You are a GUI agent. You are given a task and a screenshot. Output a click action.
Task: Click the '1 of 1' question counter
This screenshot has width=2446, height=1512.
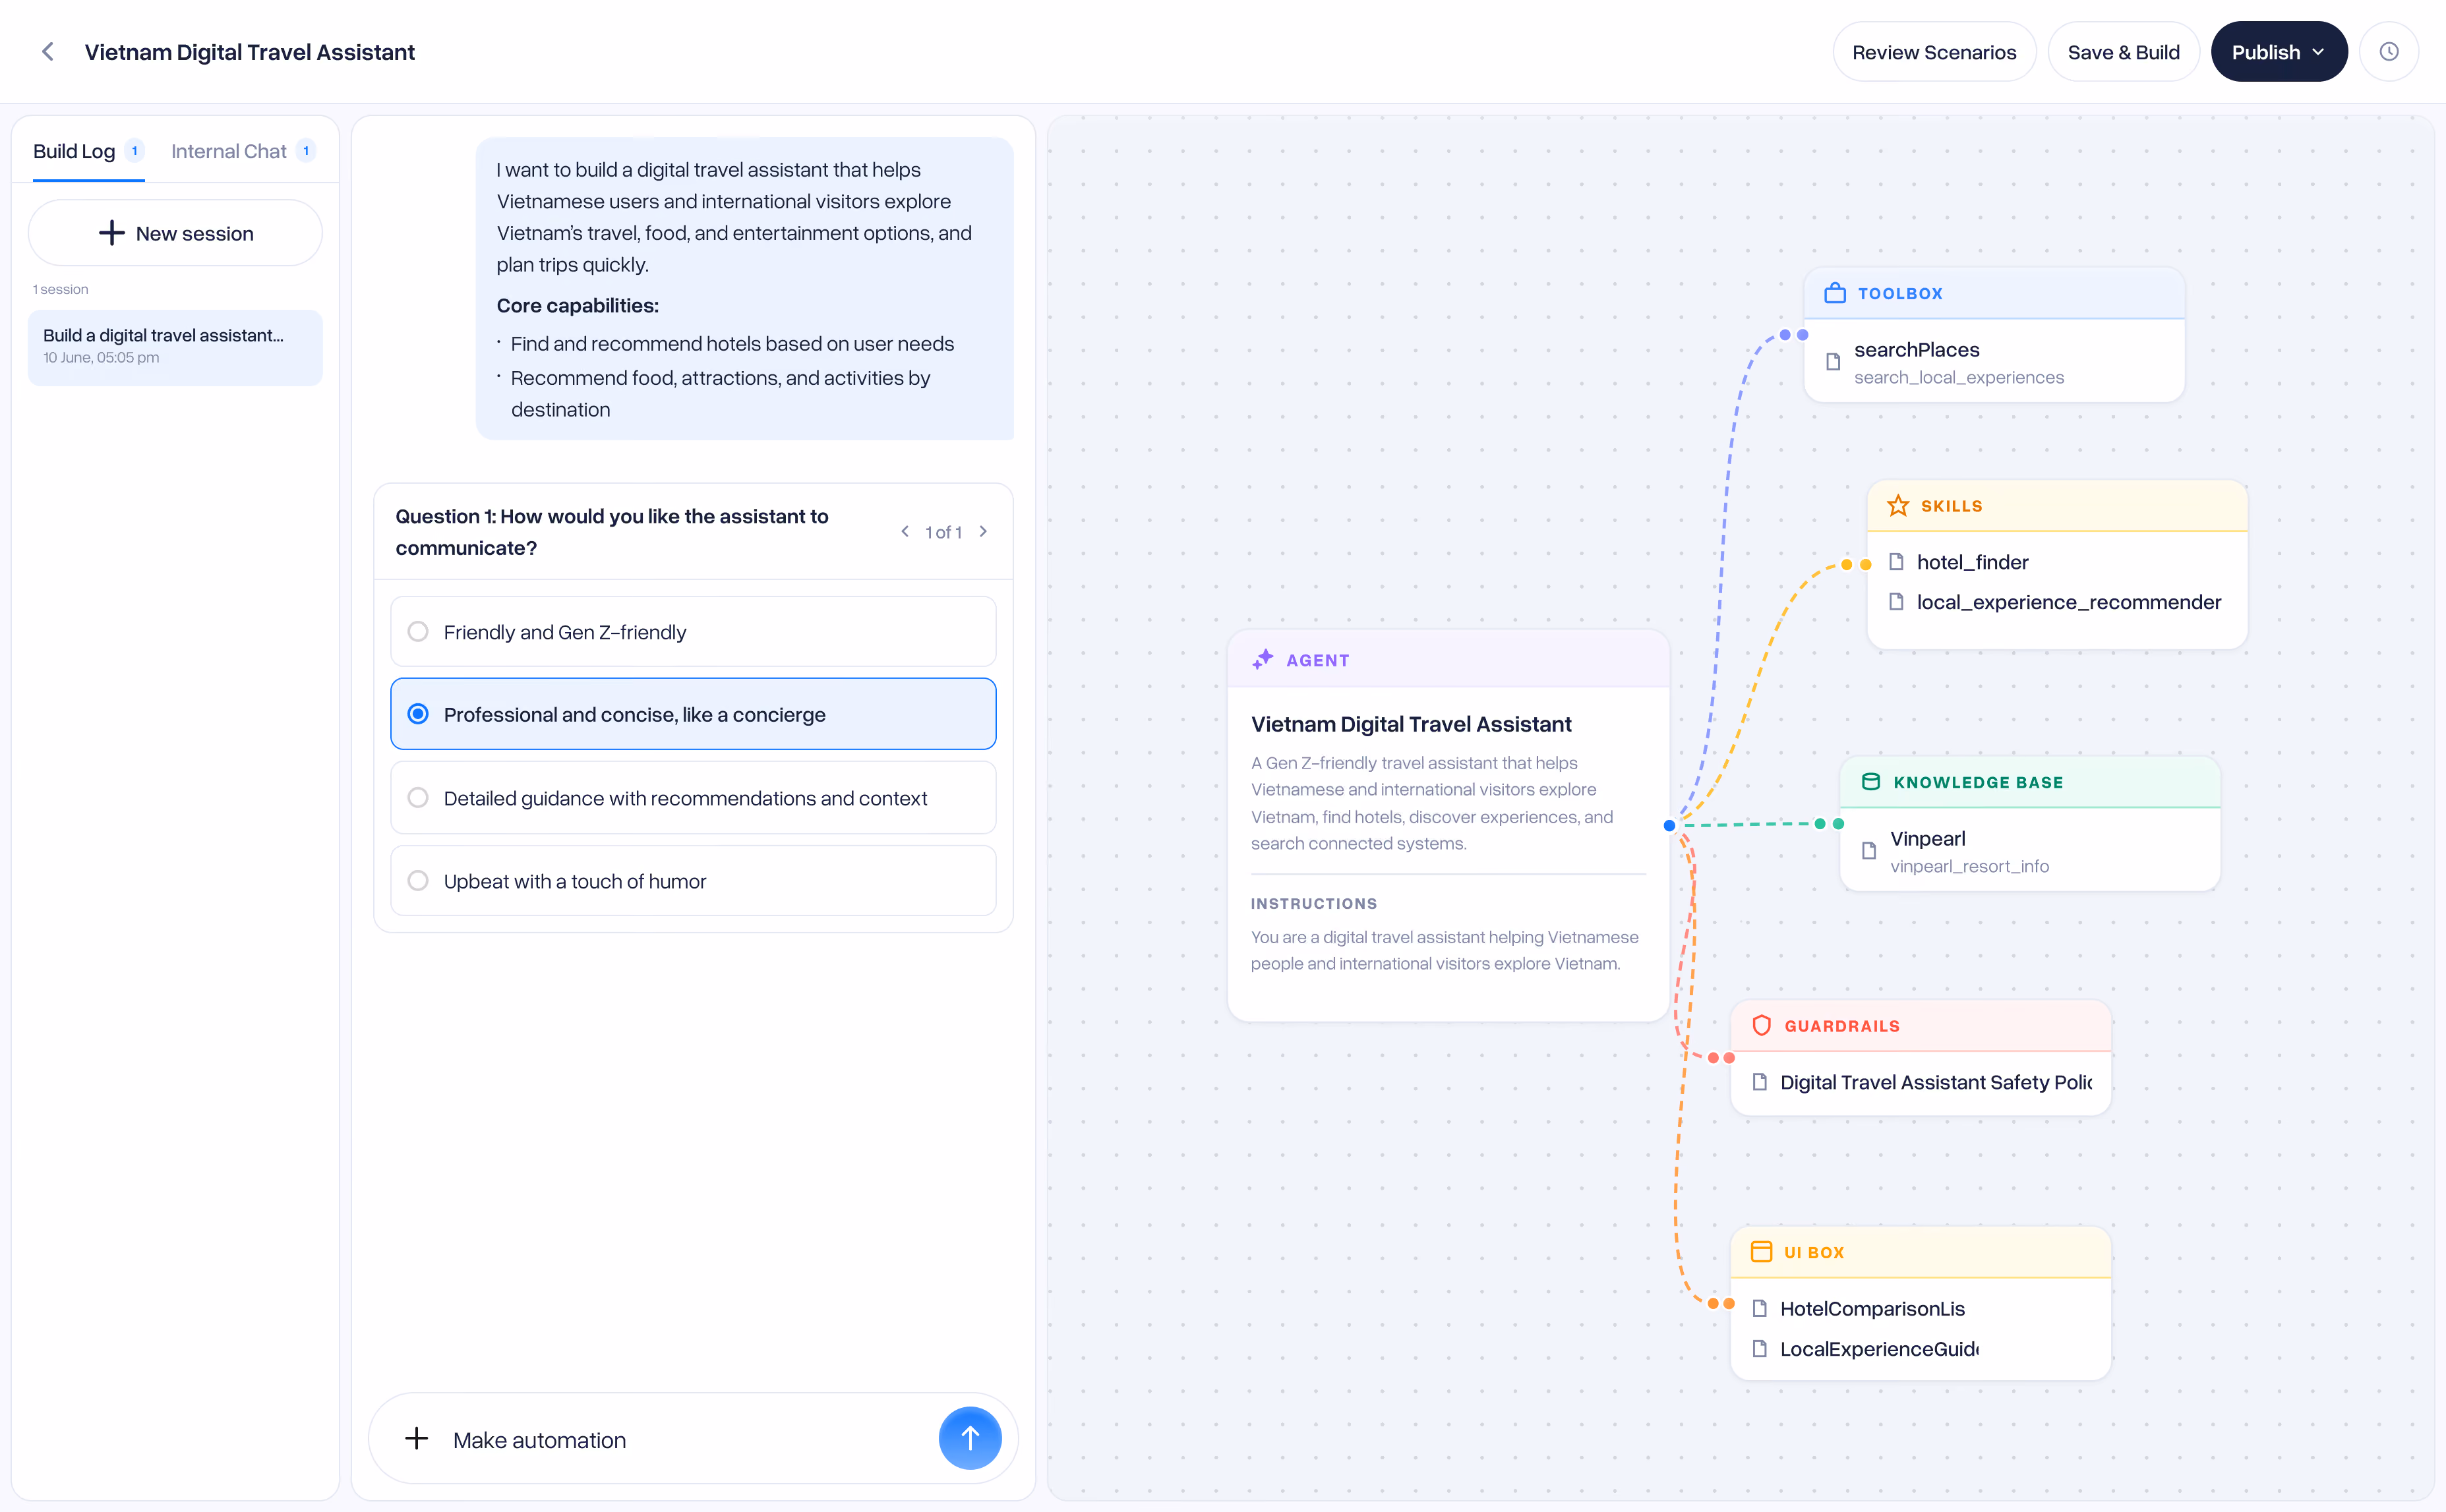943,532
